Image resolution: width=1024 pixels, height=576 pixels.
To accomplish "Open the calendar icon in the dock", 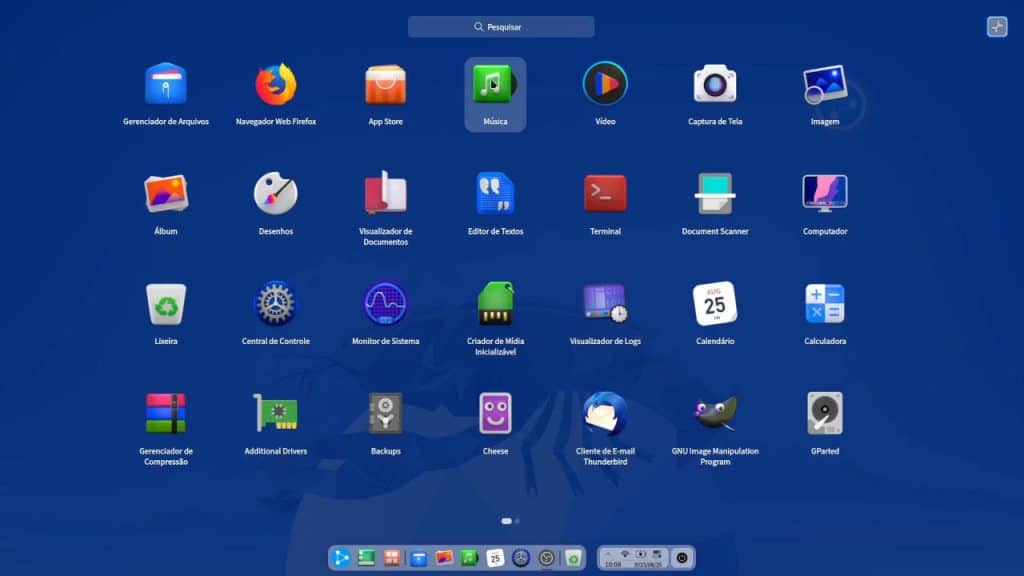I will point(495,558).
